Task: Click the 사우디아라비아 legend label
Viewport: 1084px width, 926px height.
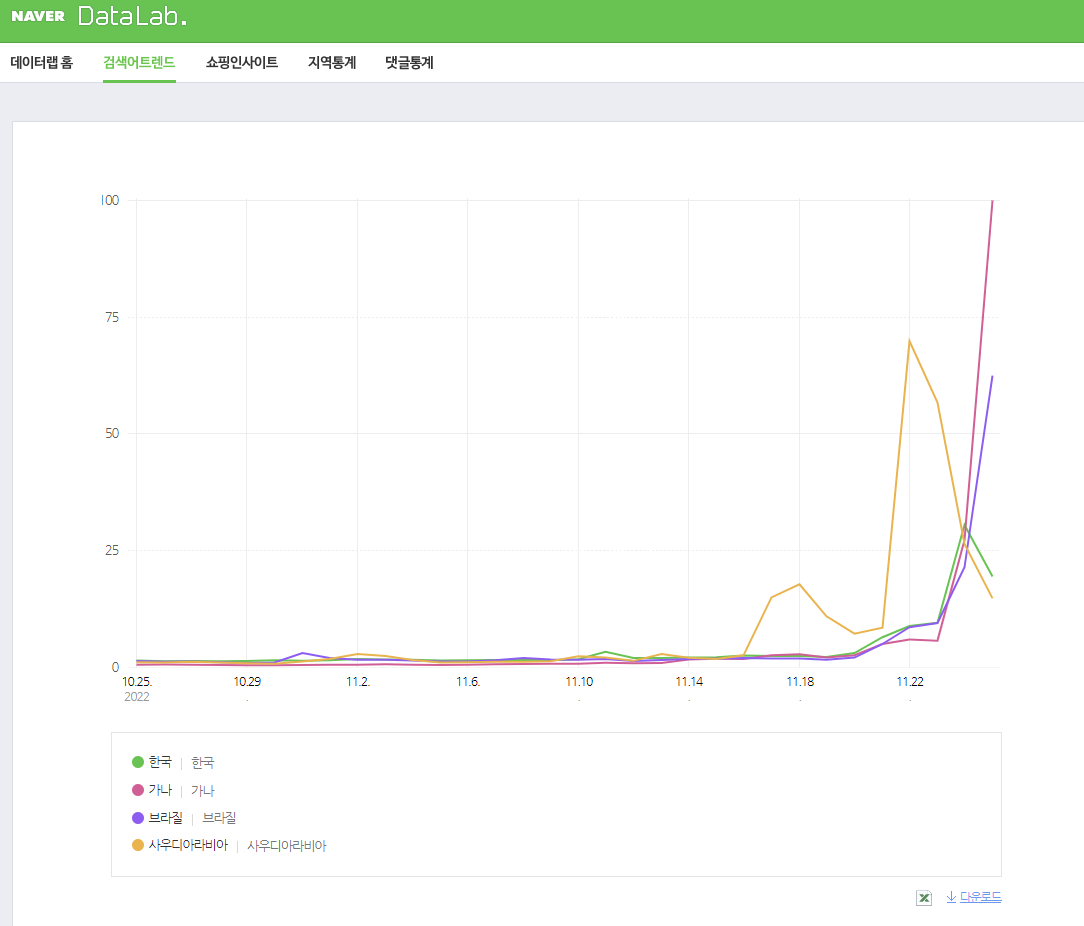Action: click(188, 845)
